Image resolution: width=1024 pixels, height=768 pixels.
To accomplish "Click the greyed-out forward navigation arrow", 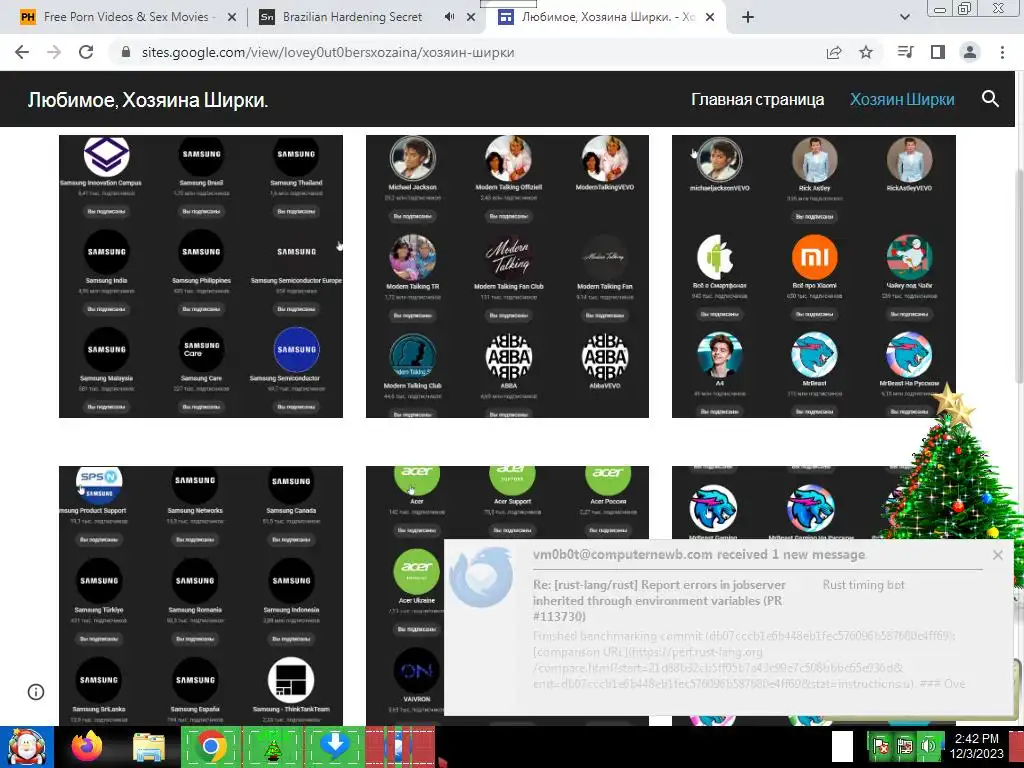I will pyautogui.click(x=54, y=52).
